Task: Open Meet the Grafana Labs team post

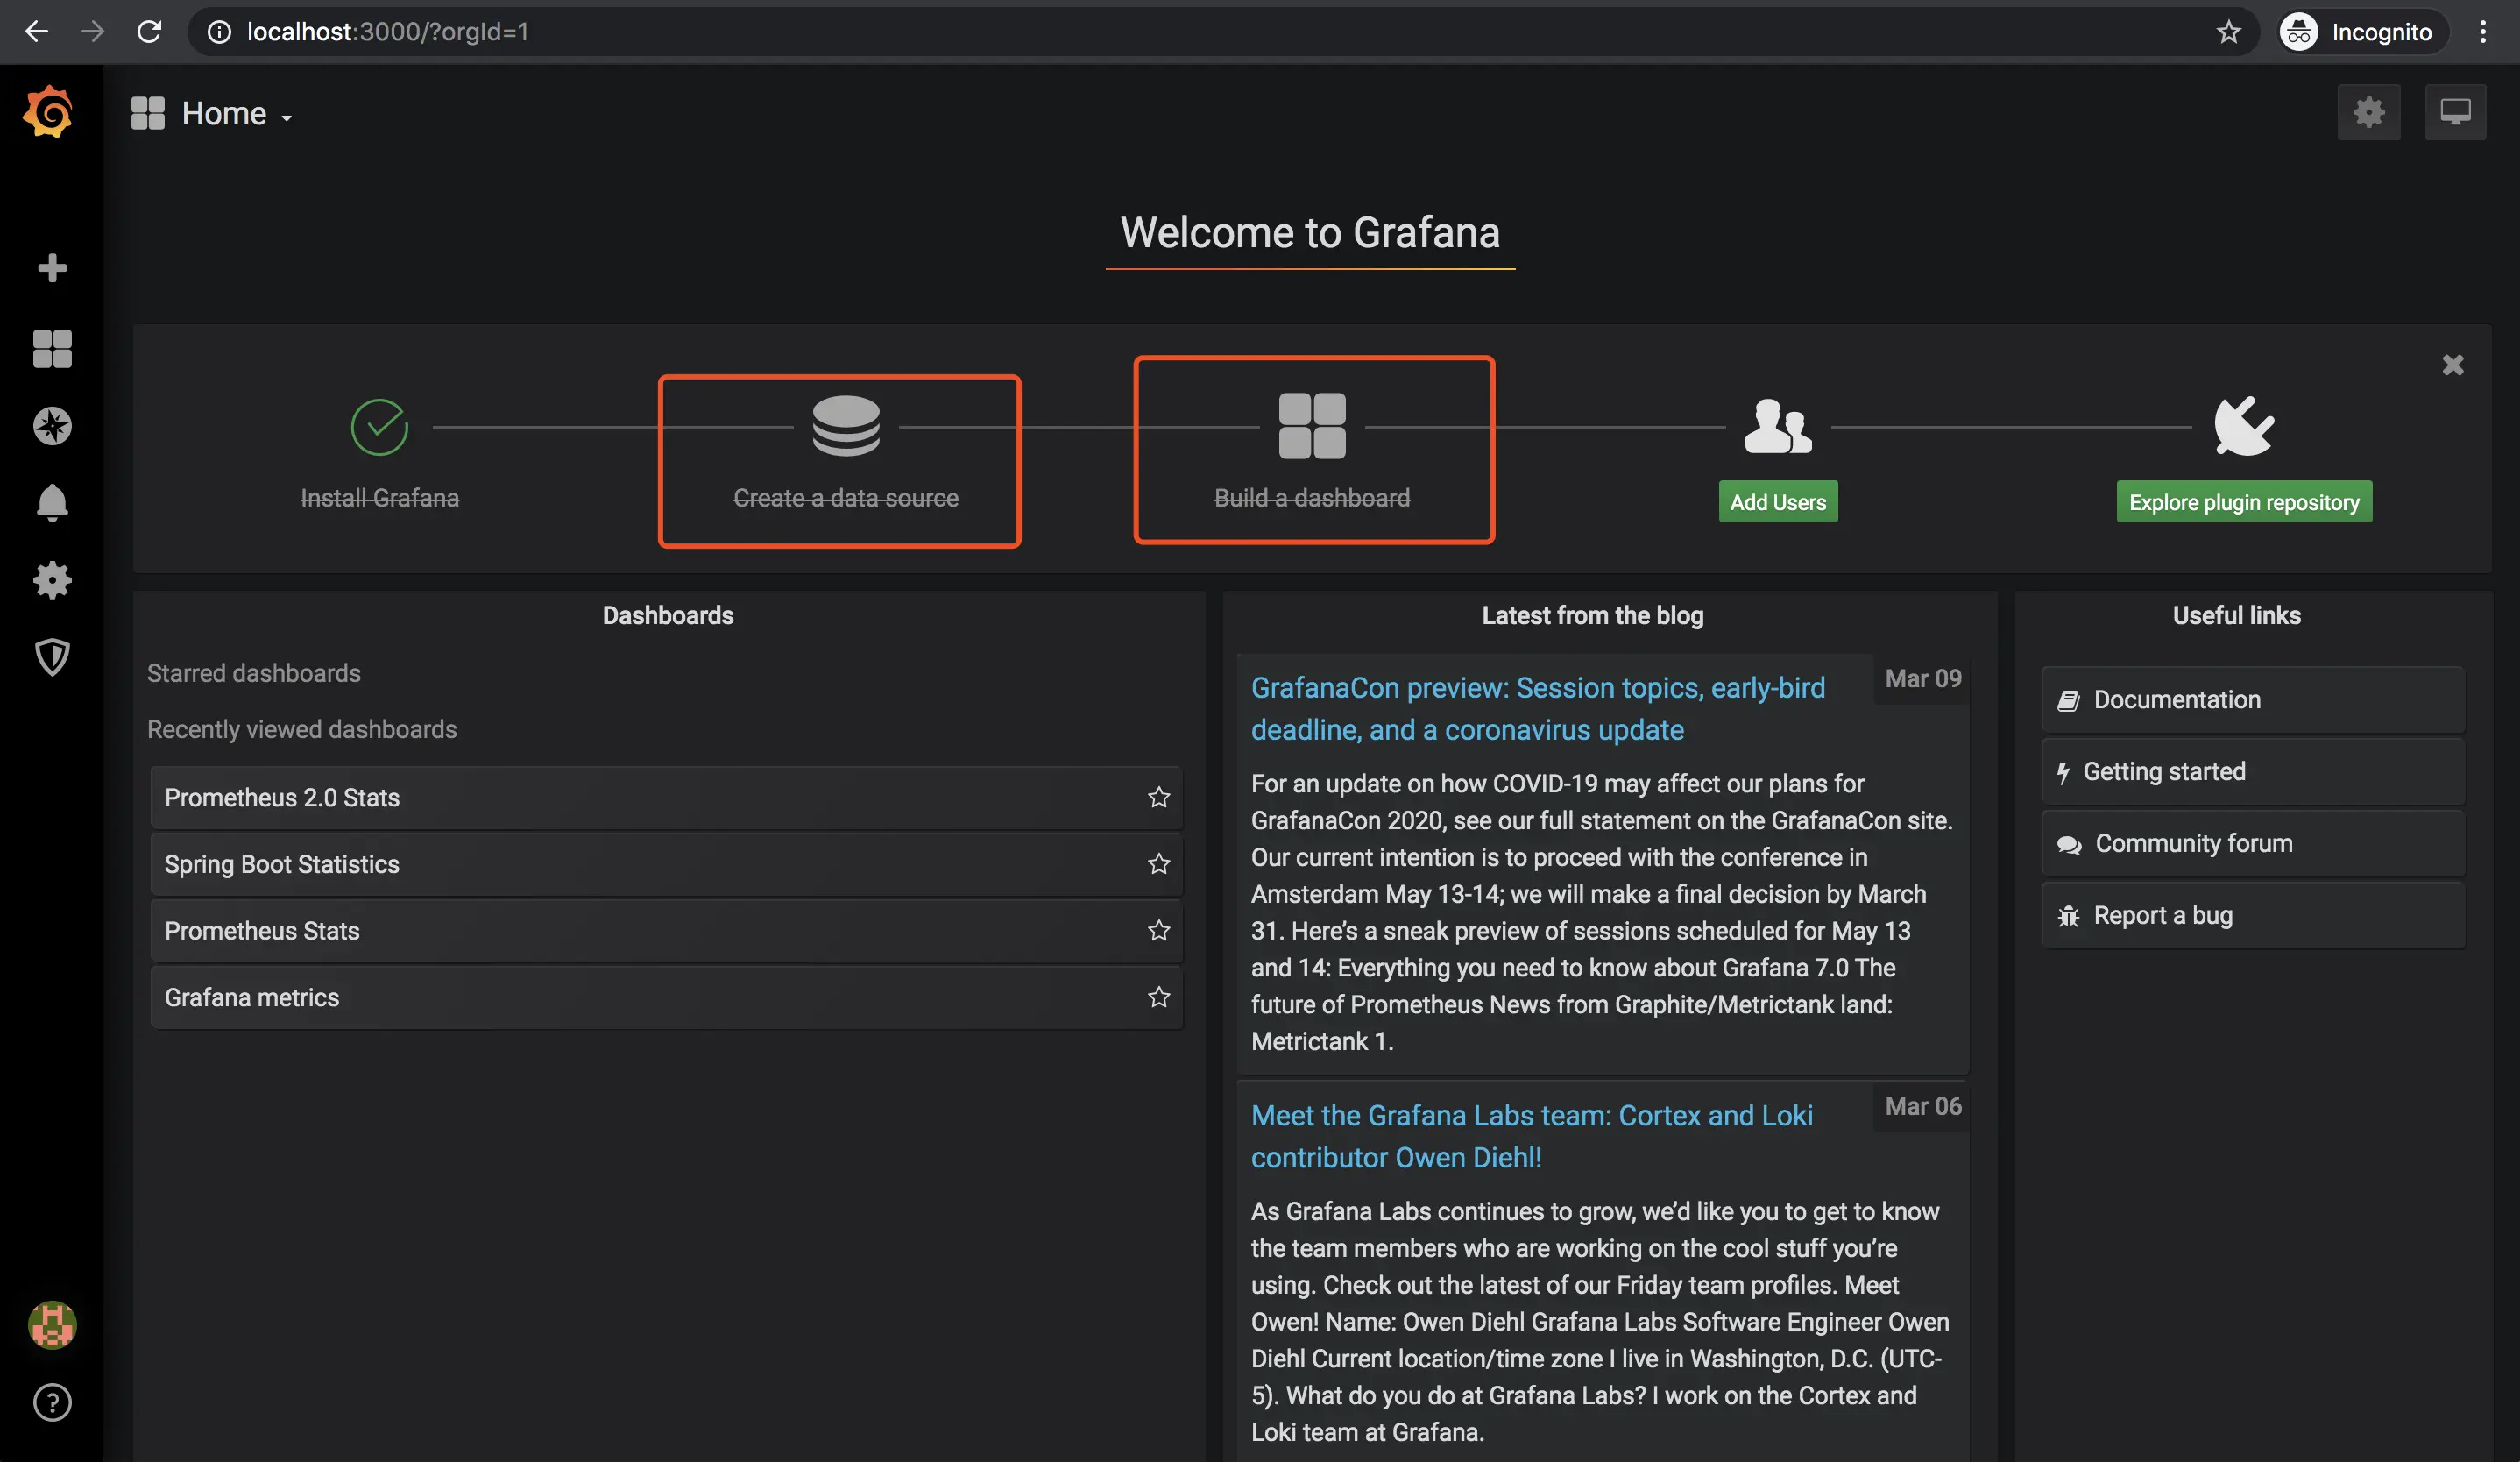Action: point(1532,1136)
